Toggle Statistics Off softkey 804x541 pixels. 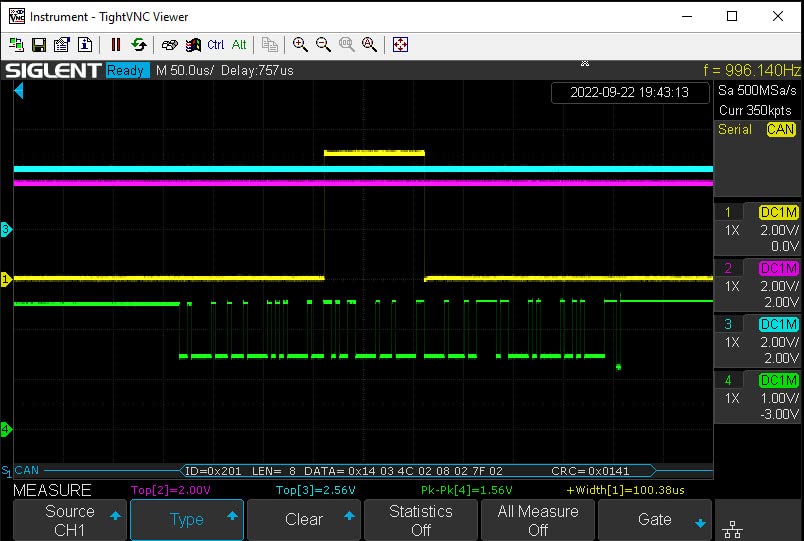coord(421,520)
